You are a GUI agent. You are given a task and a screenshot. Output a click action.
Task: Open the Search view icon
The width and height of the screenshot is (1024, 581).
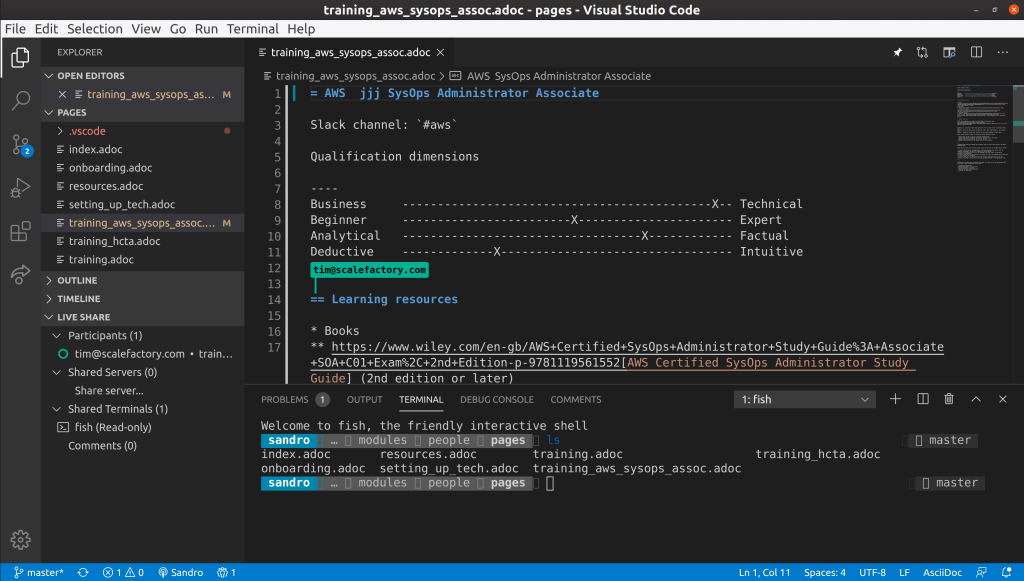(x=20, y=101)
